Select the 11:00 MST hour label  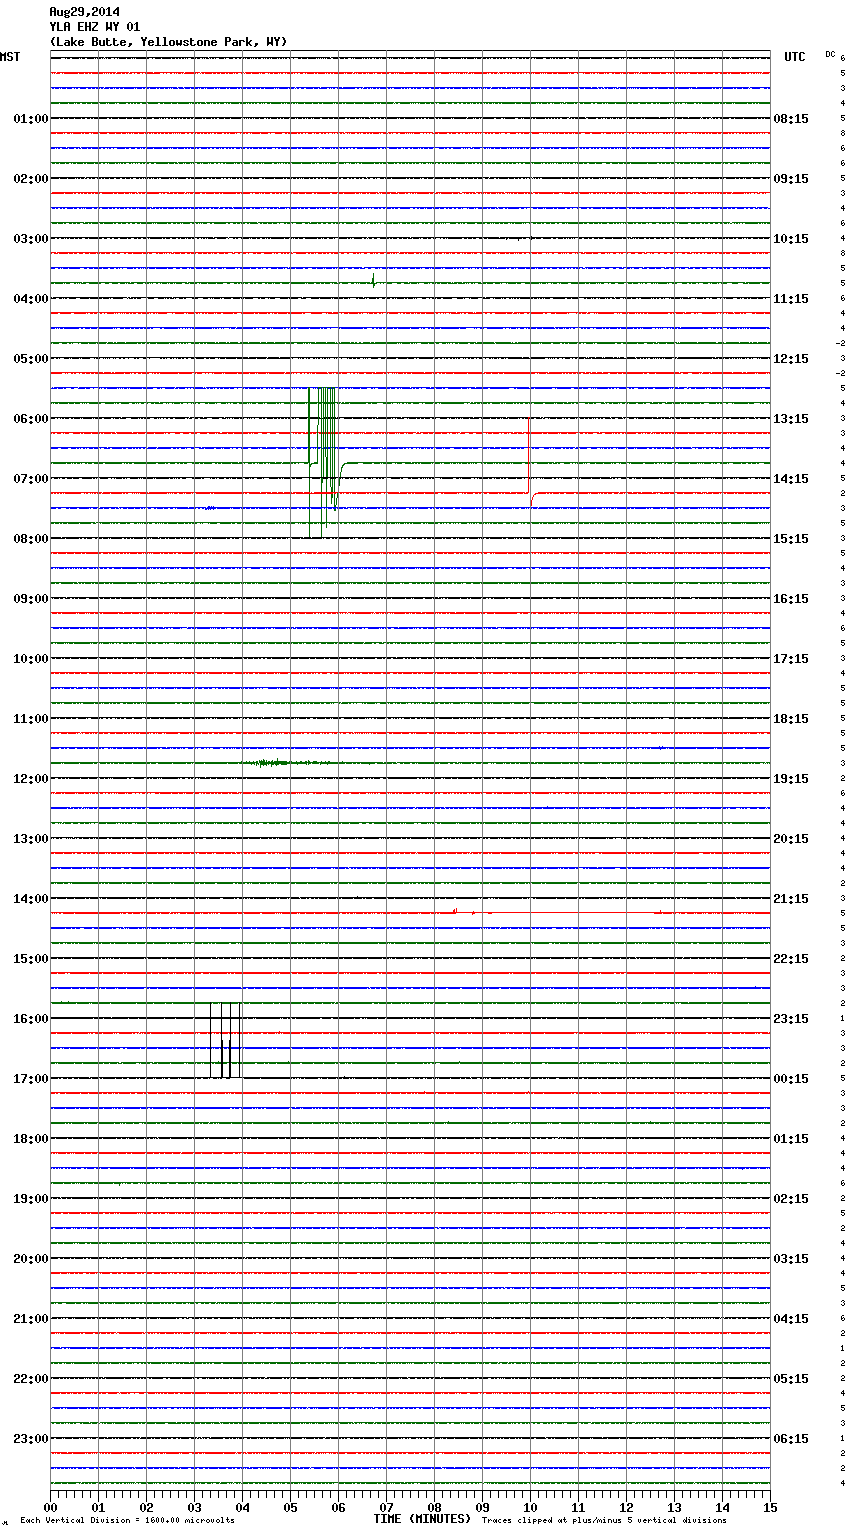click(31, 719)
